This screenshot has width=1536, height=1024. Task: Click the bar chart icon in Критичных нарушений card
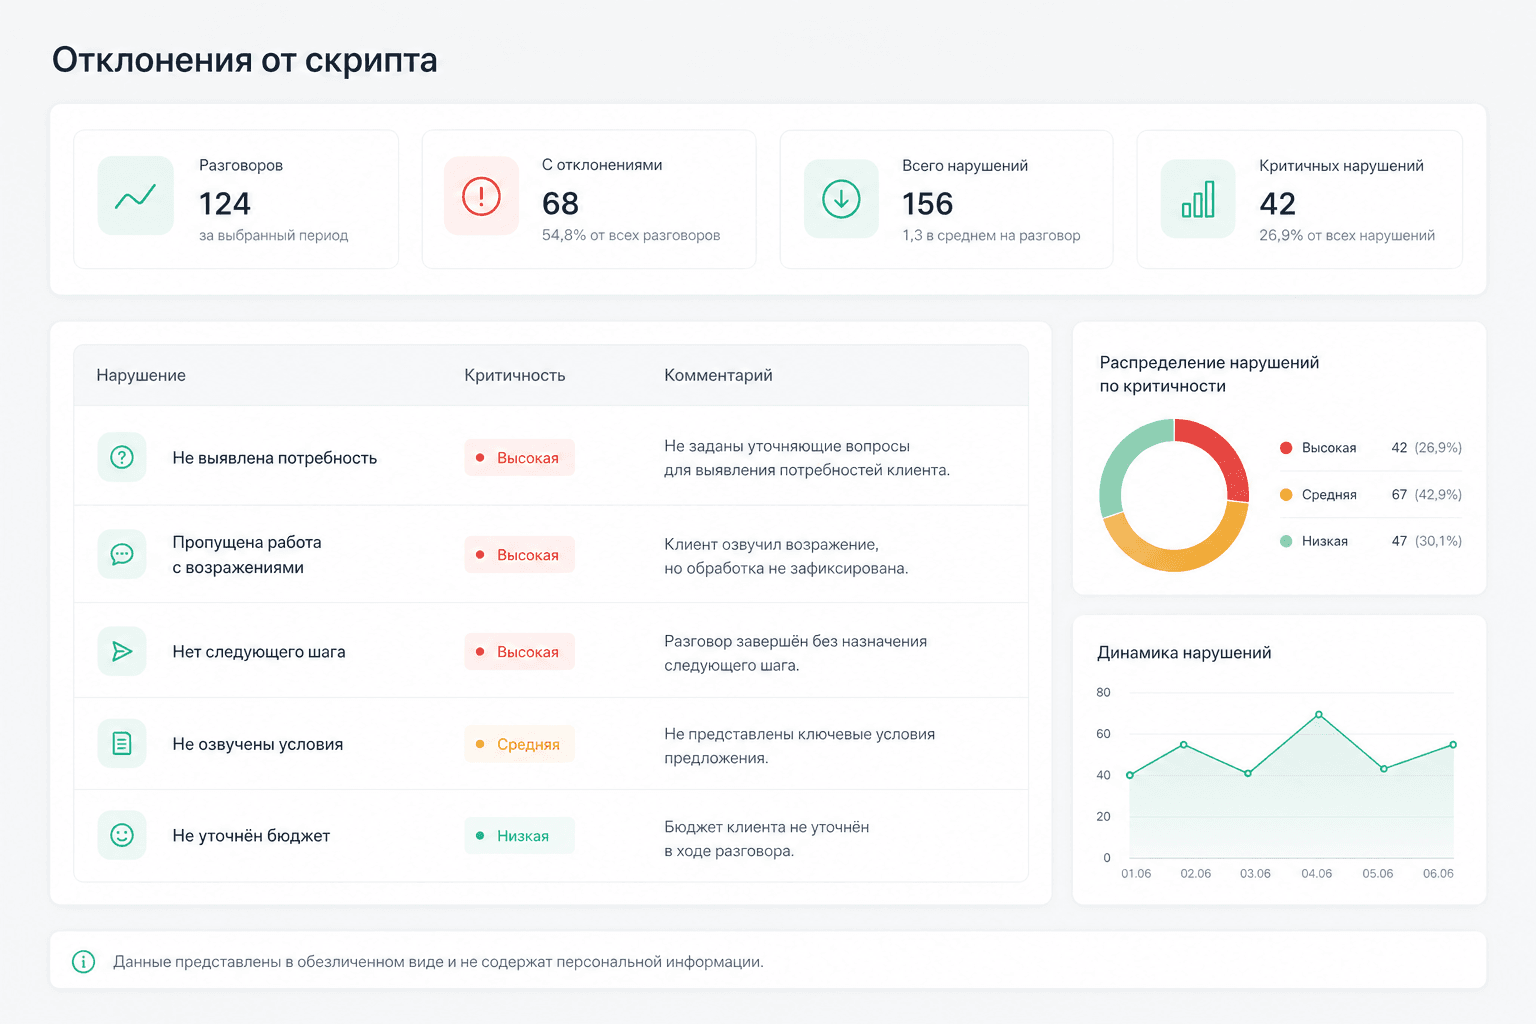[x=1198, y=199]
